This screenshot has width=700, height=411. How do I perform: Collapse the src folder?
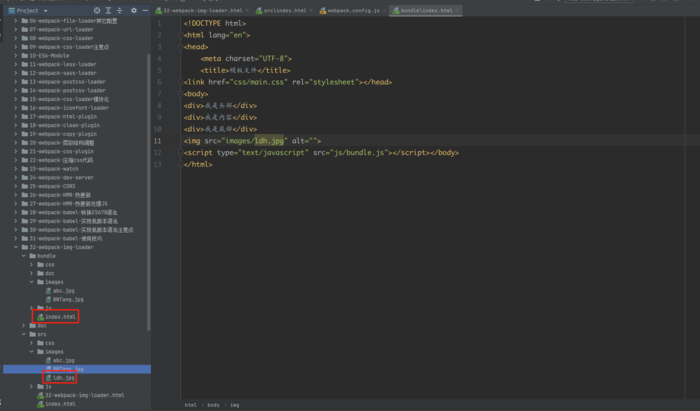click(x=24, y=334)
